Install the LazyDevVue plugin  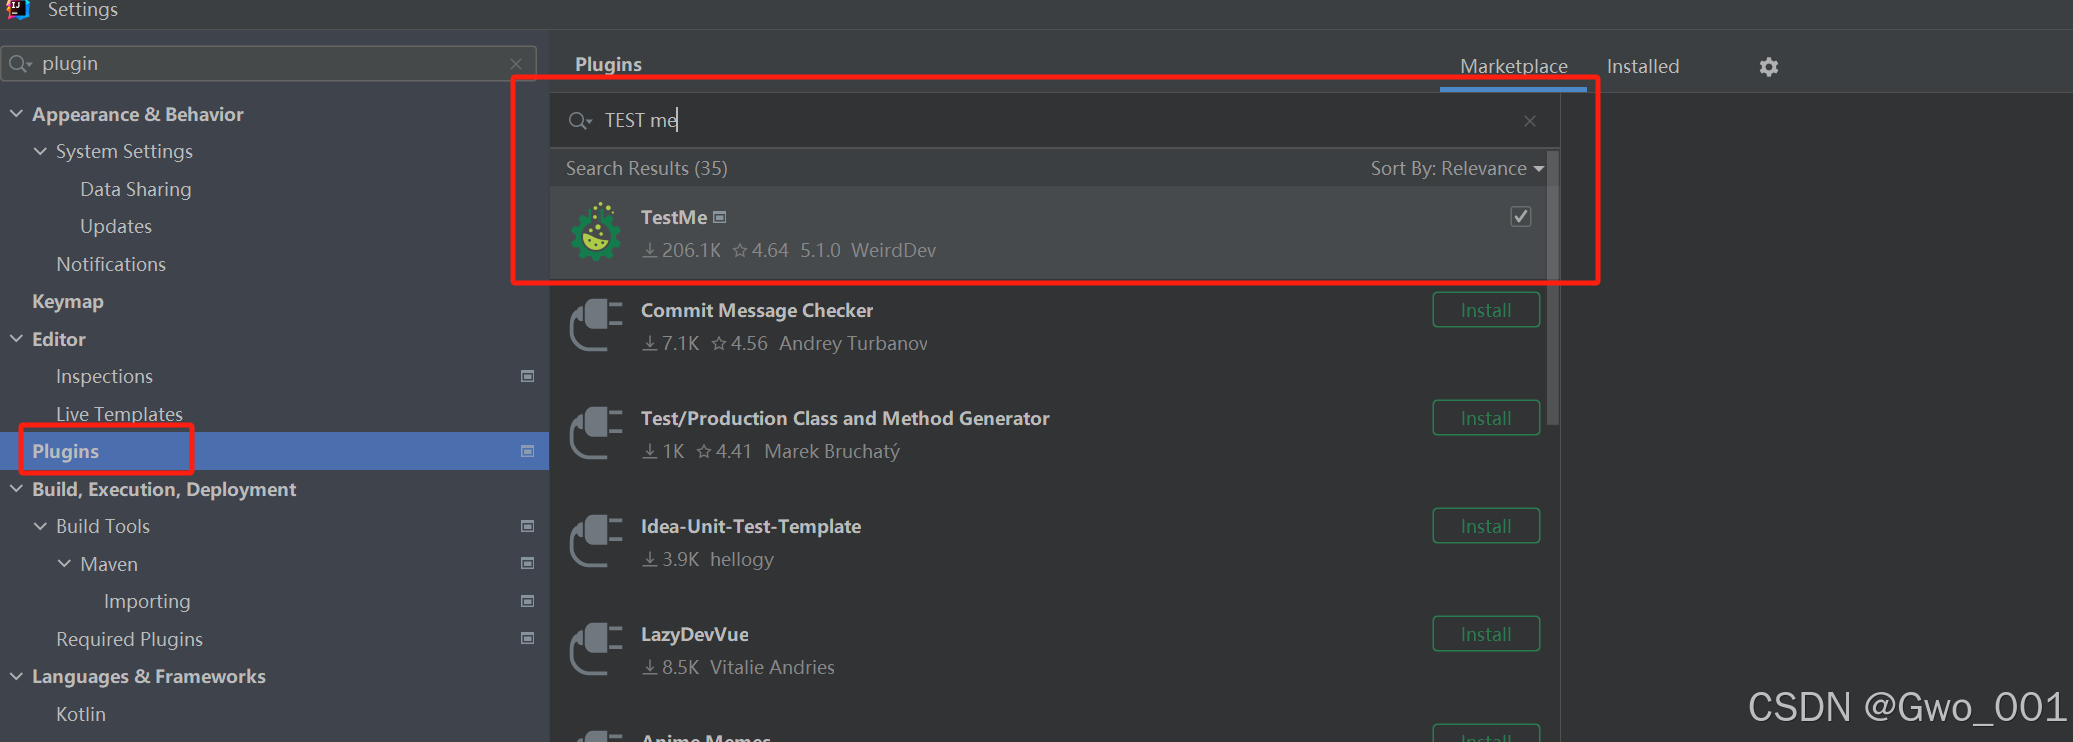pos(1486,634)
